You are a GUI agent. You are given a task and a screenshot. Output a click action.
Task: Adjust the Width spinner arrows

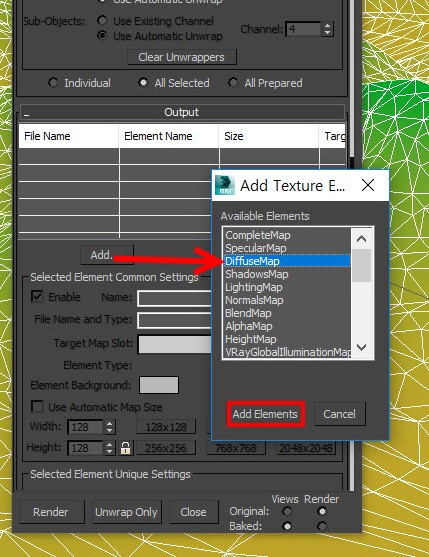[x=110, y=427]
